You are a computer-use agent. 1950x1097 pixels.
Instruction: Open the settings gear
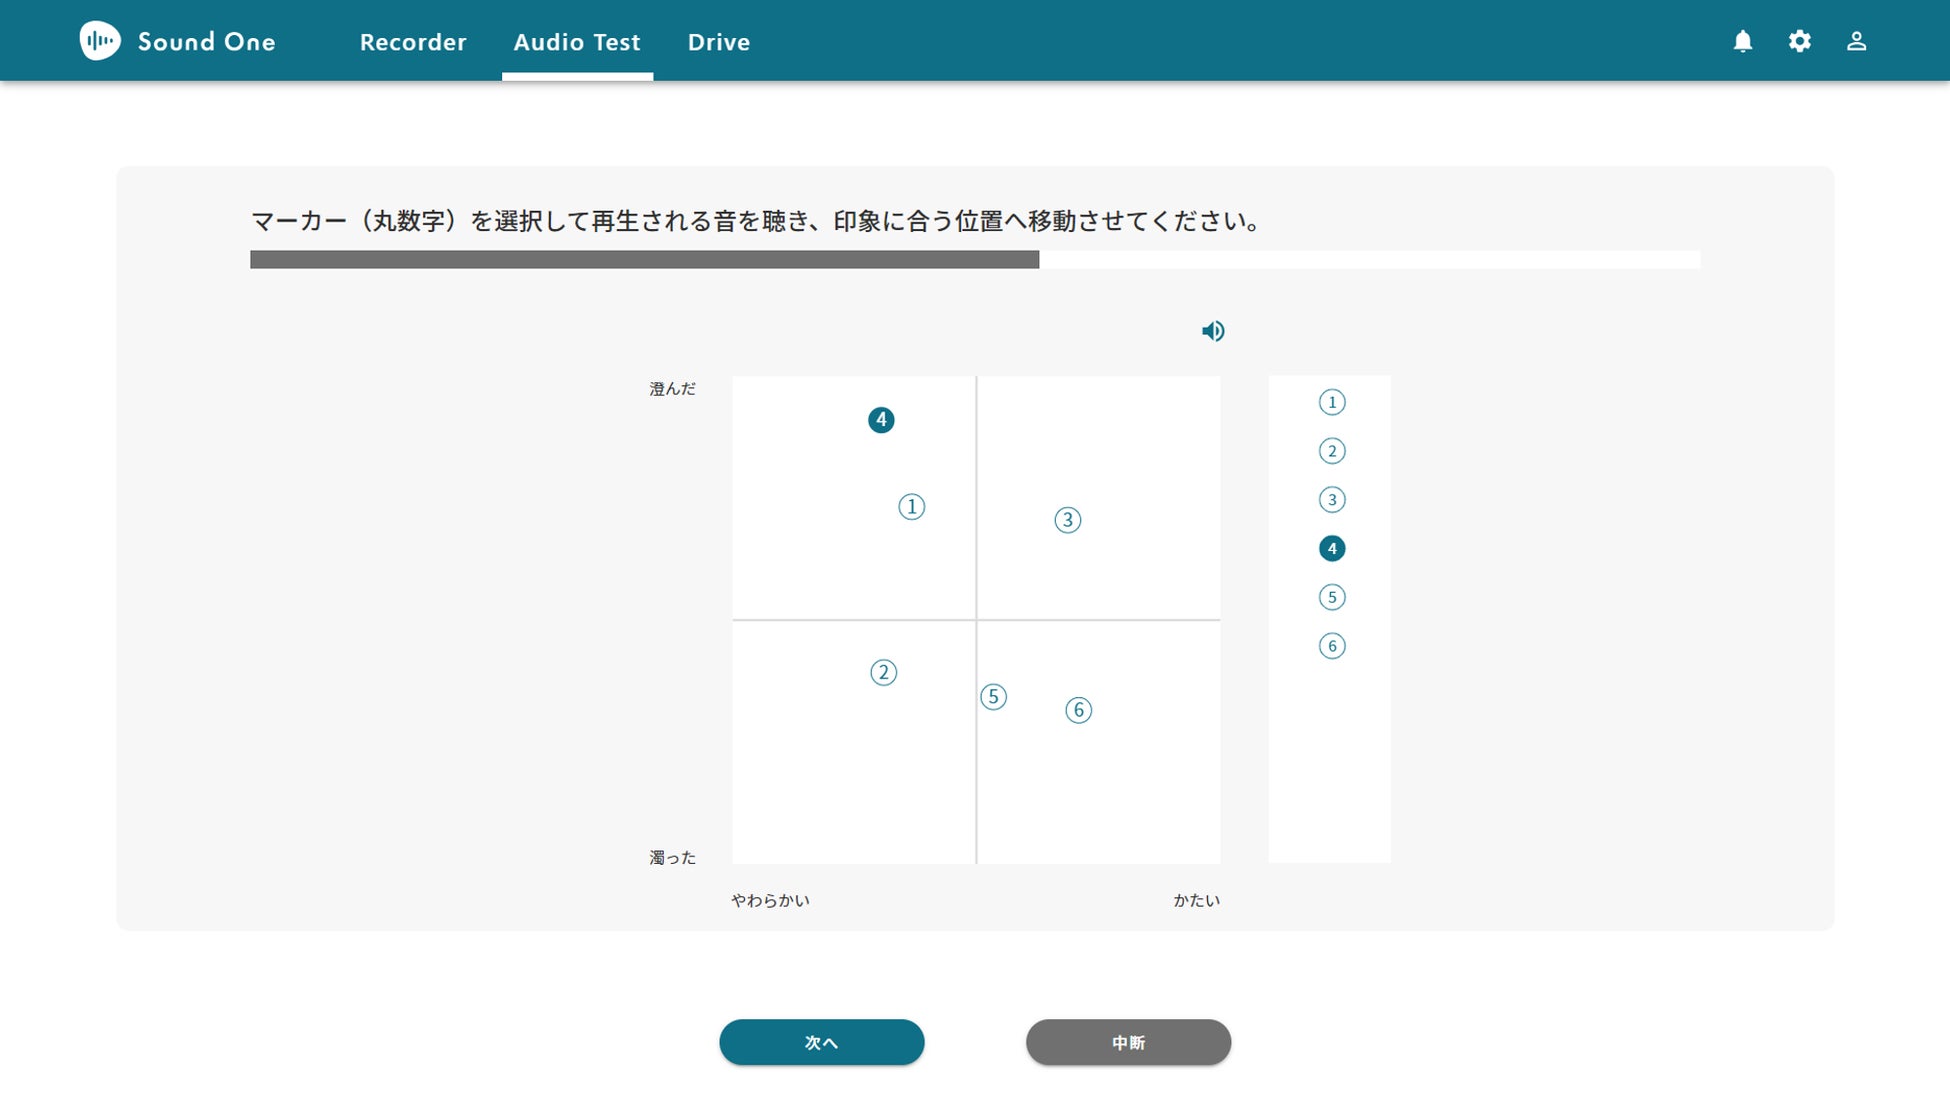click(1800, 41)
